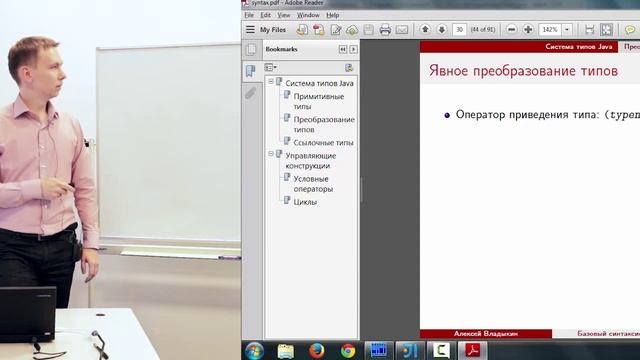Image resolution: width=640 pixels, height=360 pixels.
Task: Click the new bookmark icon
Action: point(349,68)
